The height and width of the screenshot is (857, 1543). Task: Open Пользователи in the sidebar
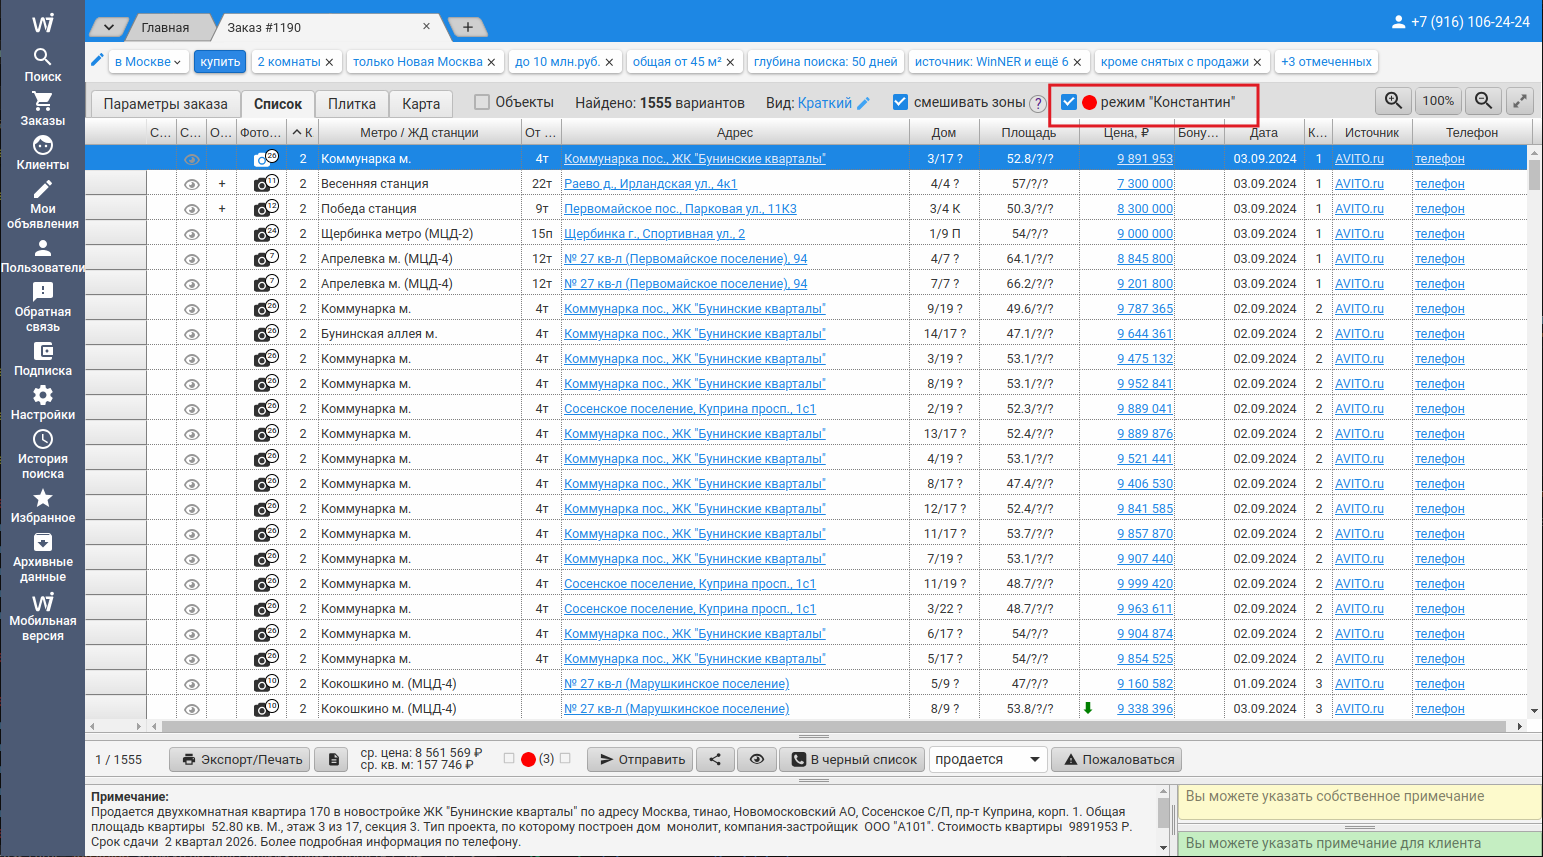42,256
